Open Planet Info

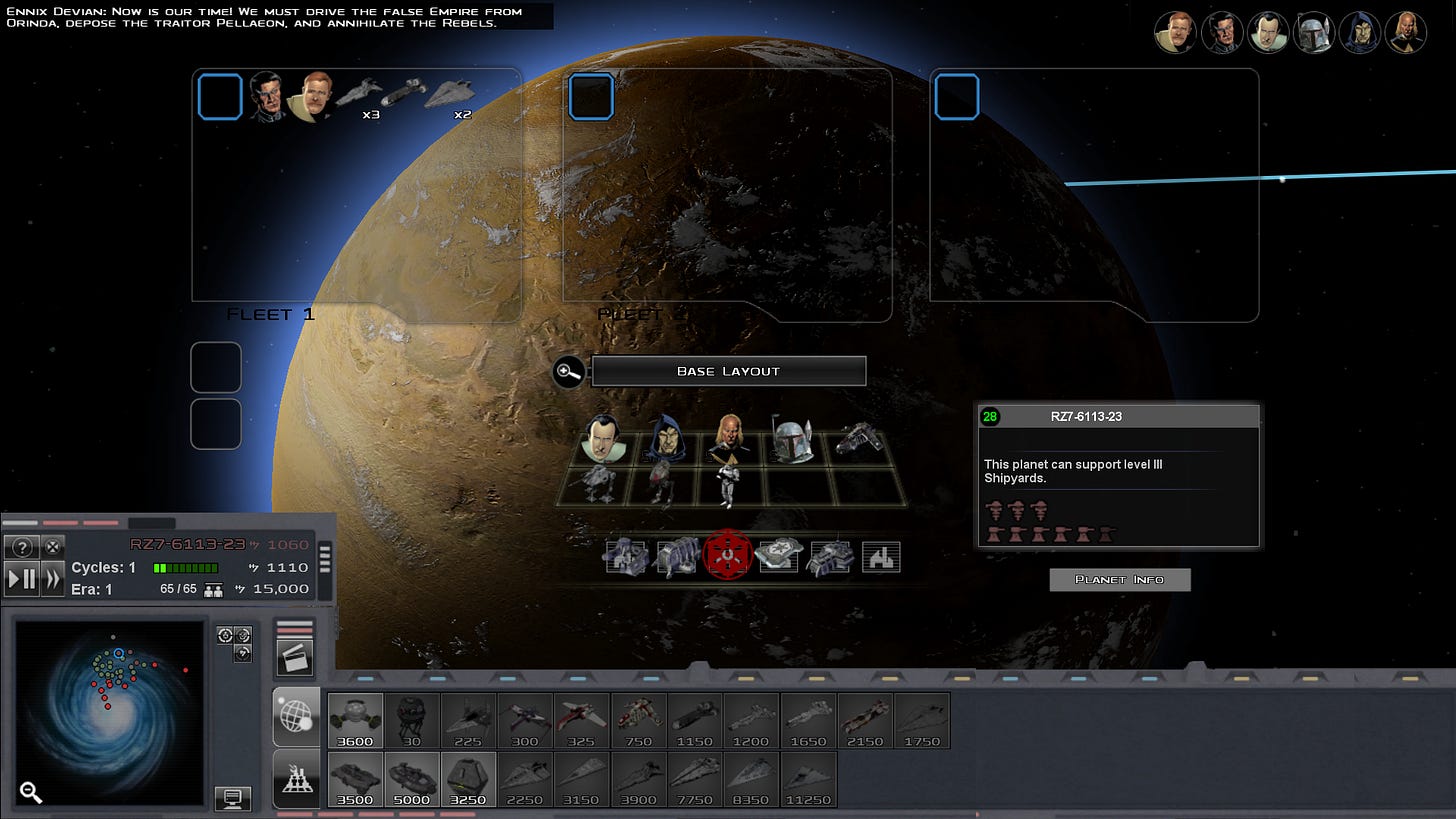pyautogui.click(x=1120, y=580)
